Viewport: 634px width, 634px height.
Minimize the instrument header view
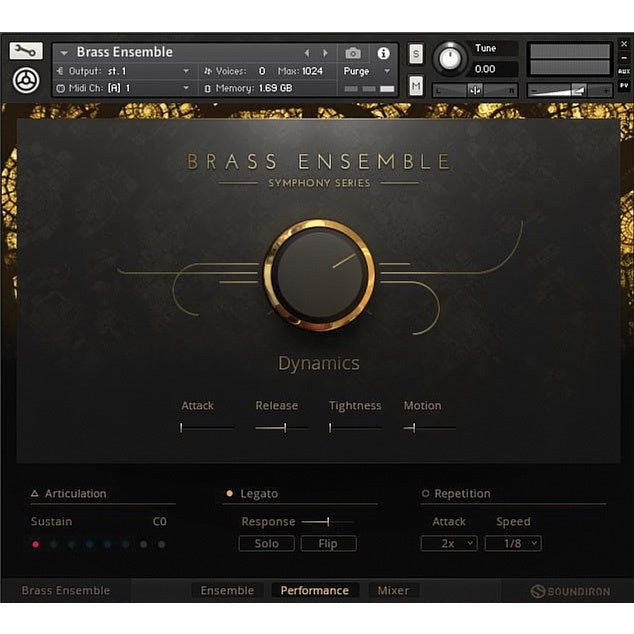coord(624,58)
